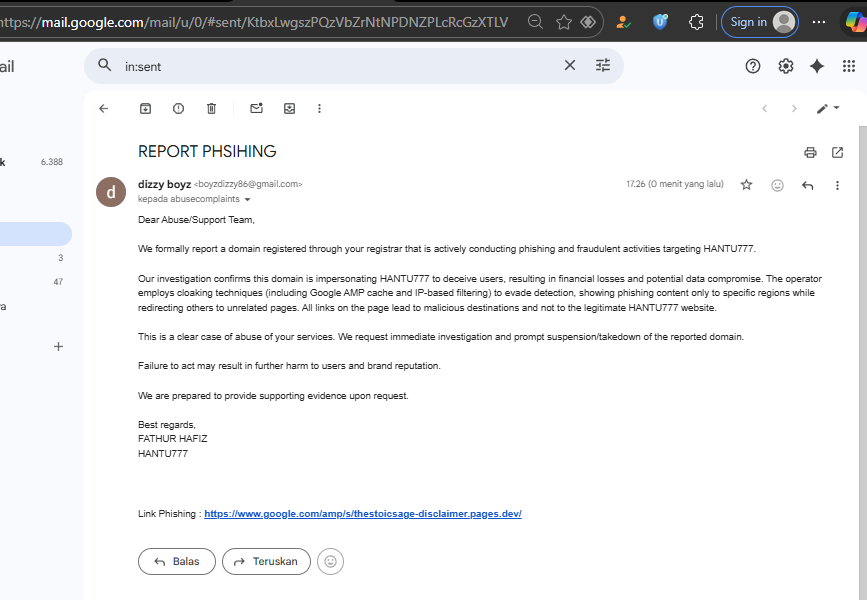Go to the older message arrow
This screenshot has height=600, width=867.
pos(794,108)
